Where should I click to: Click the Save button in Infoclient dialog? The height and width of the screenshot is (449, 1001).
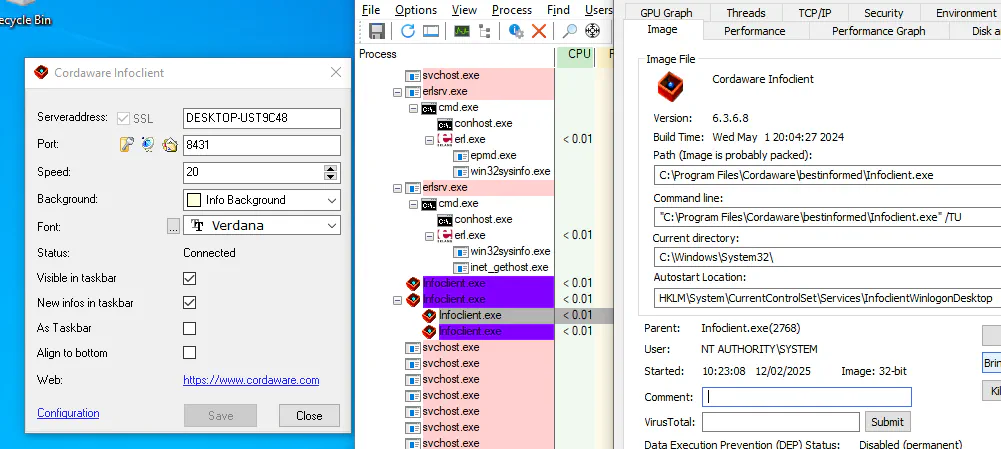(220, 416)
